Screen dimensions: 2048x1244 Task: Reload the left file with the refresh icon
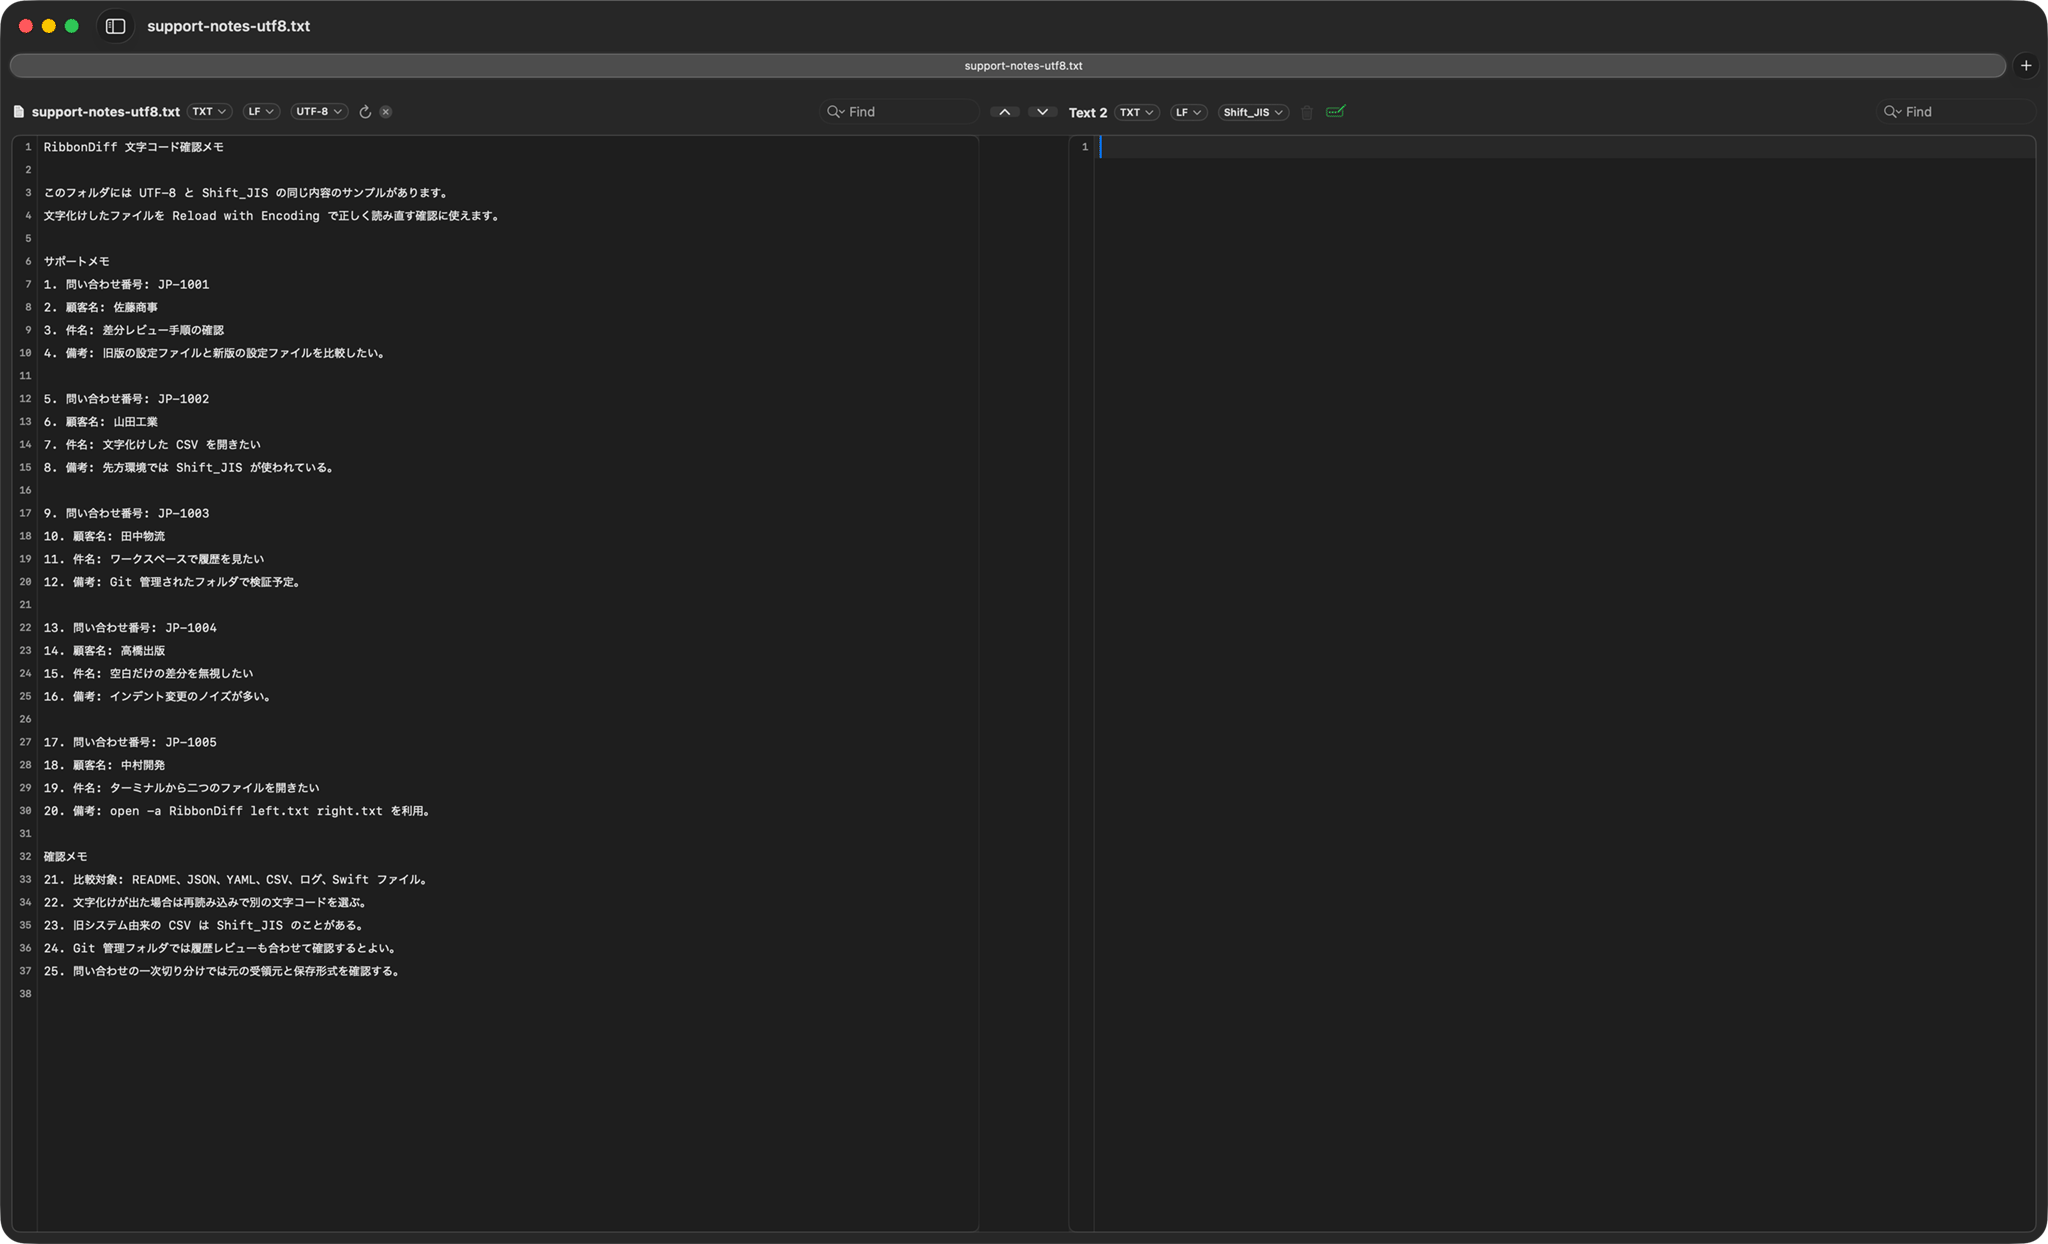(x=365, y=112)
